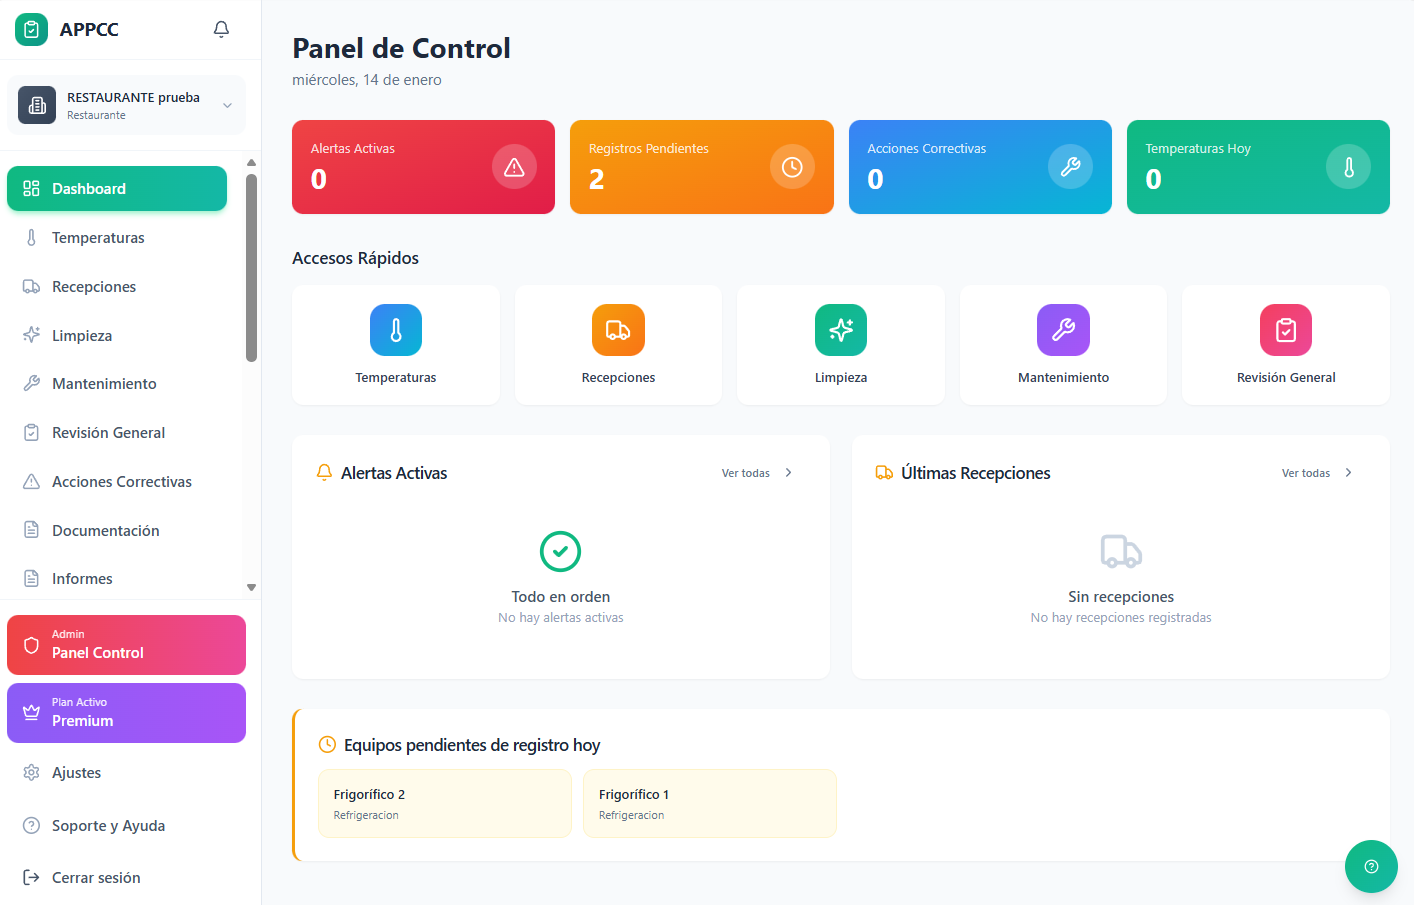1414x905 pixels.
Task: Click the notification bell icon
Action: click(x=221, y=29)
